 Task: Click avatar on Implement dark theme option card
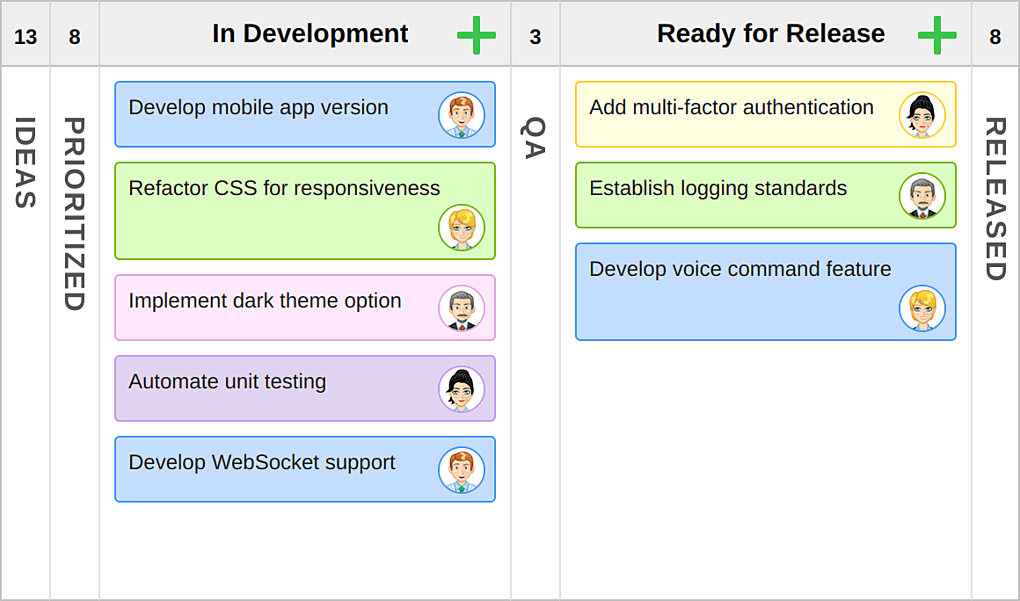point(461,309)
